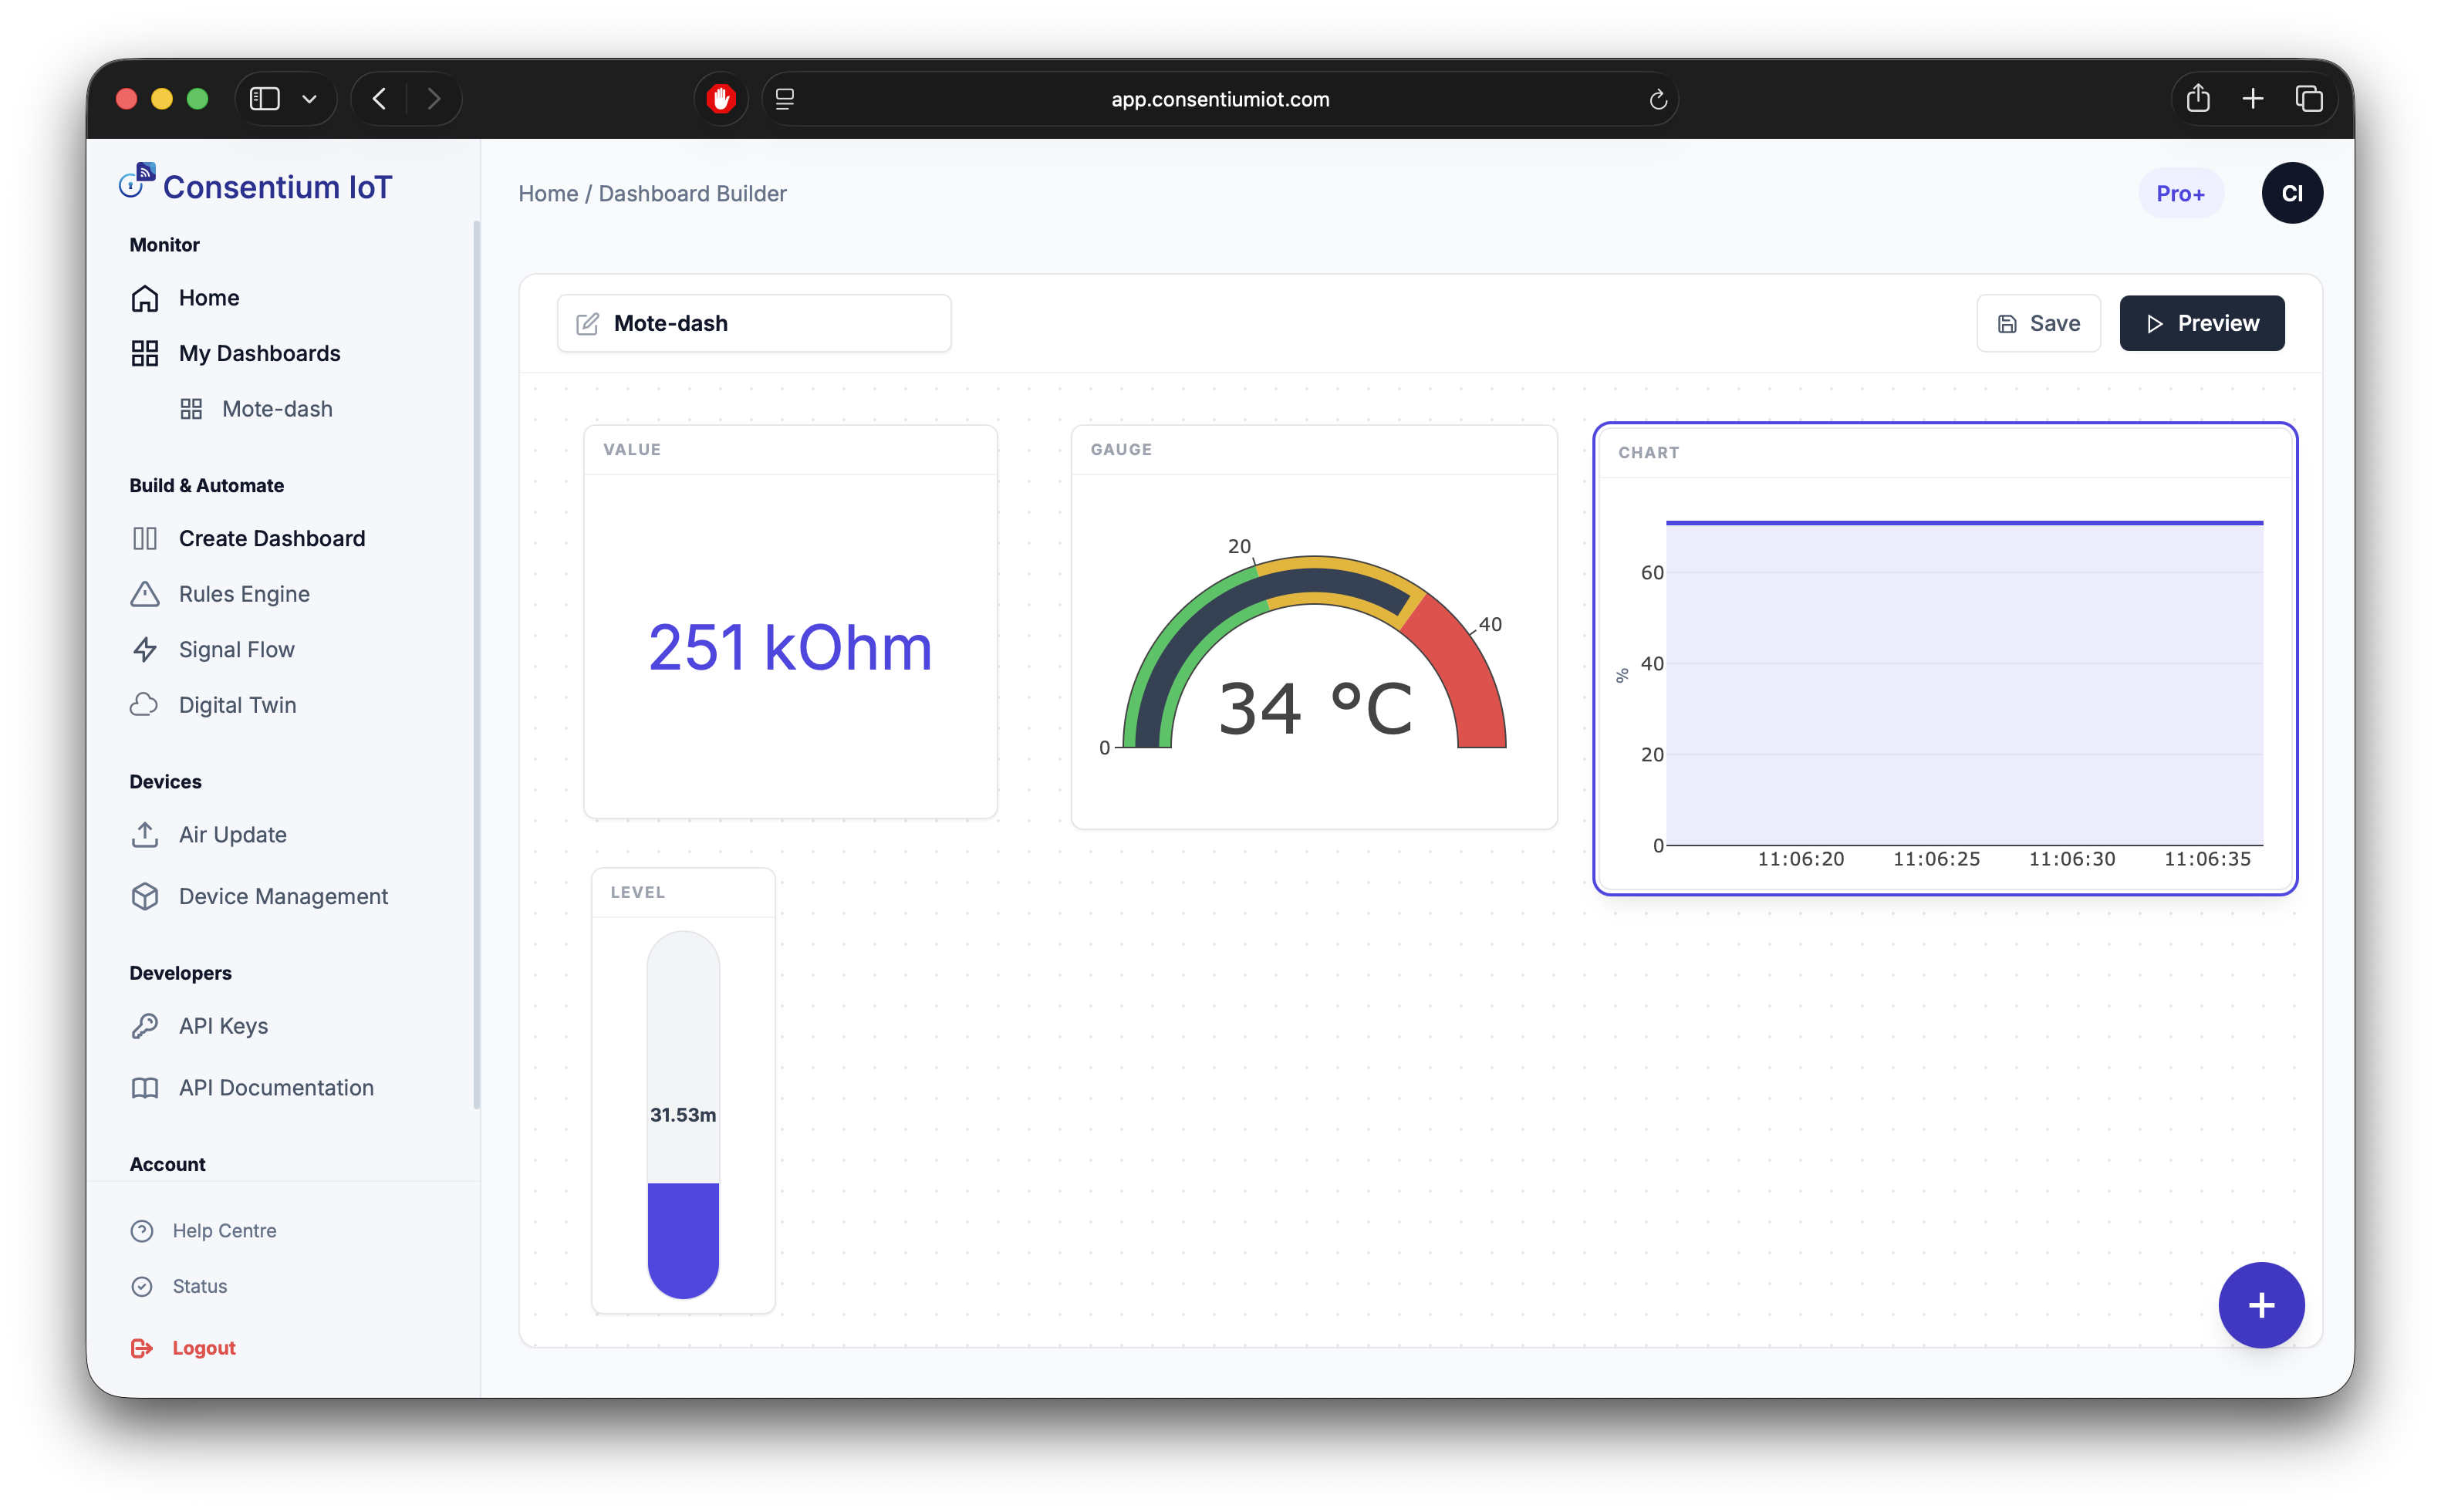
Task: Click the Help Centre question icon
Action: [x=142, y=1231]
